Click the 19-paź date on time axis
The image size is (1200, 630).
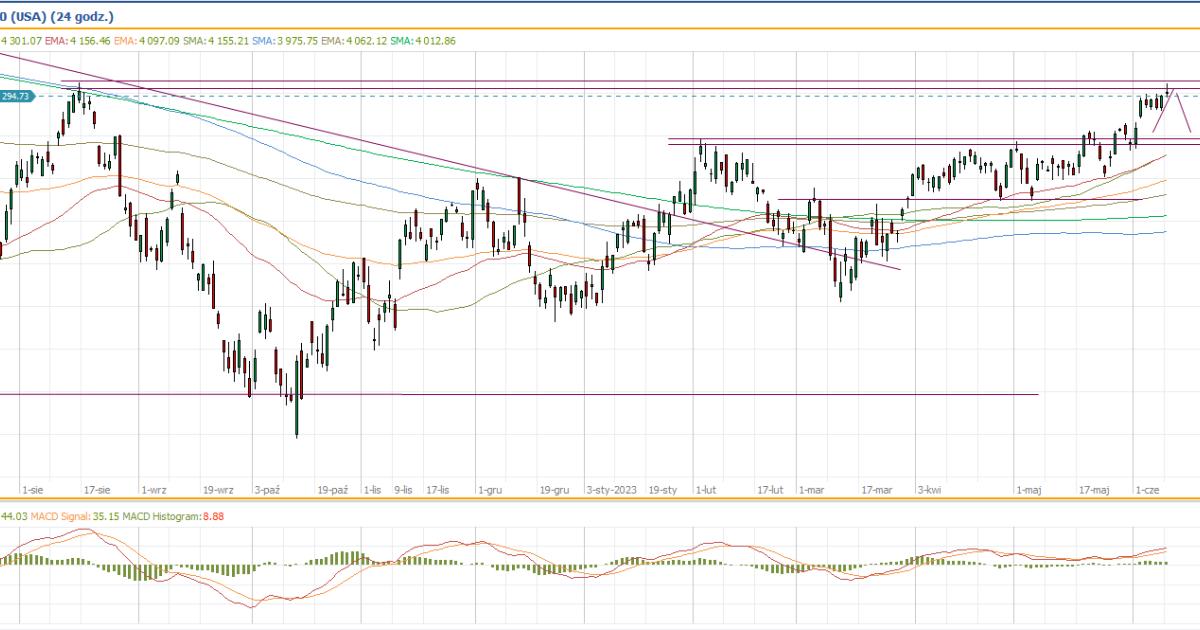[332, 490]
